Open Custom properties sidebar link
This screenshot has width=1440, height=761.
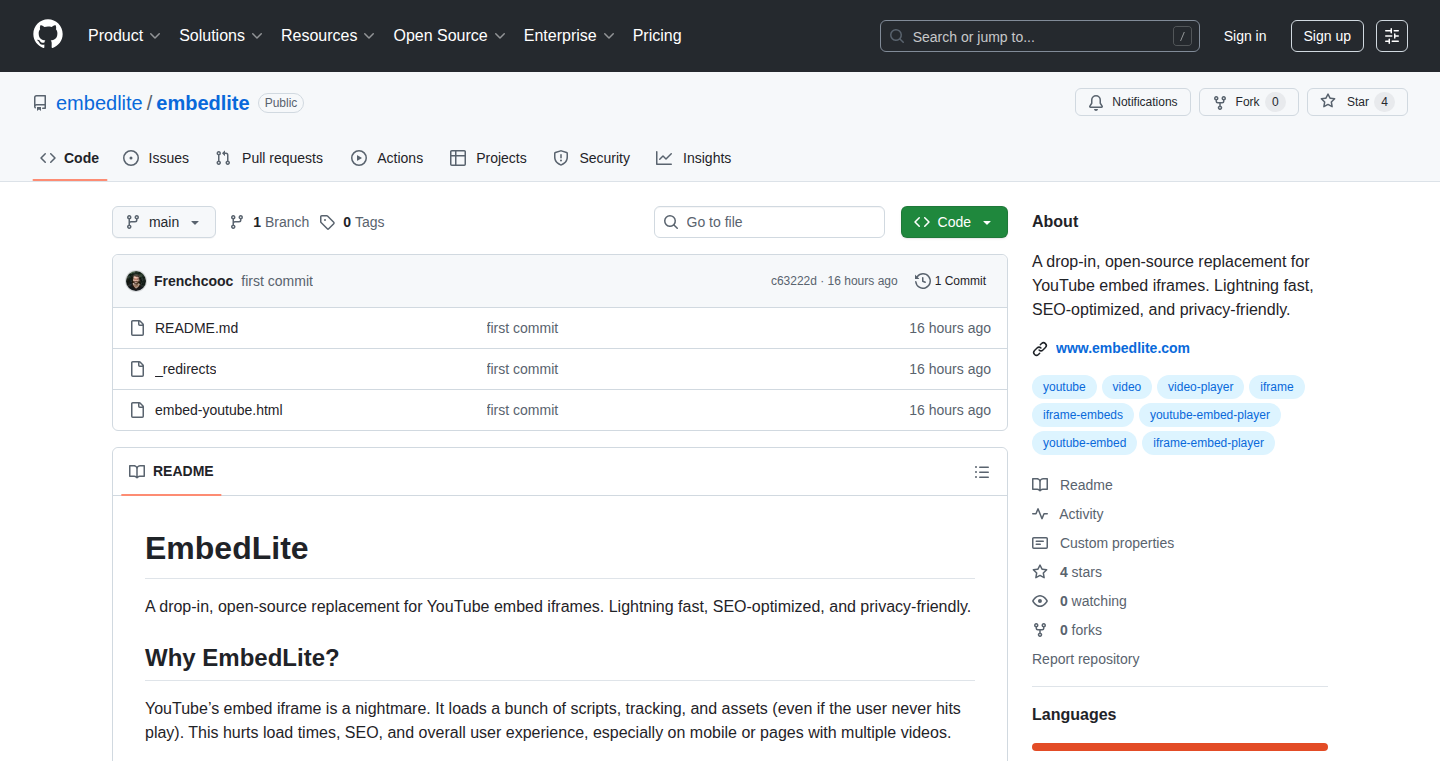click(1103, 543)
